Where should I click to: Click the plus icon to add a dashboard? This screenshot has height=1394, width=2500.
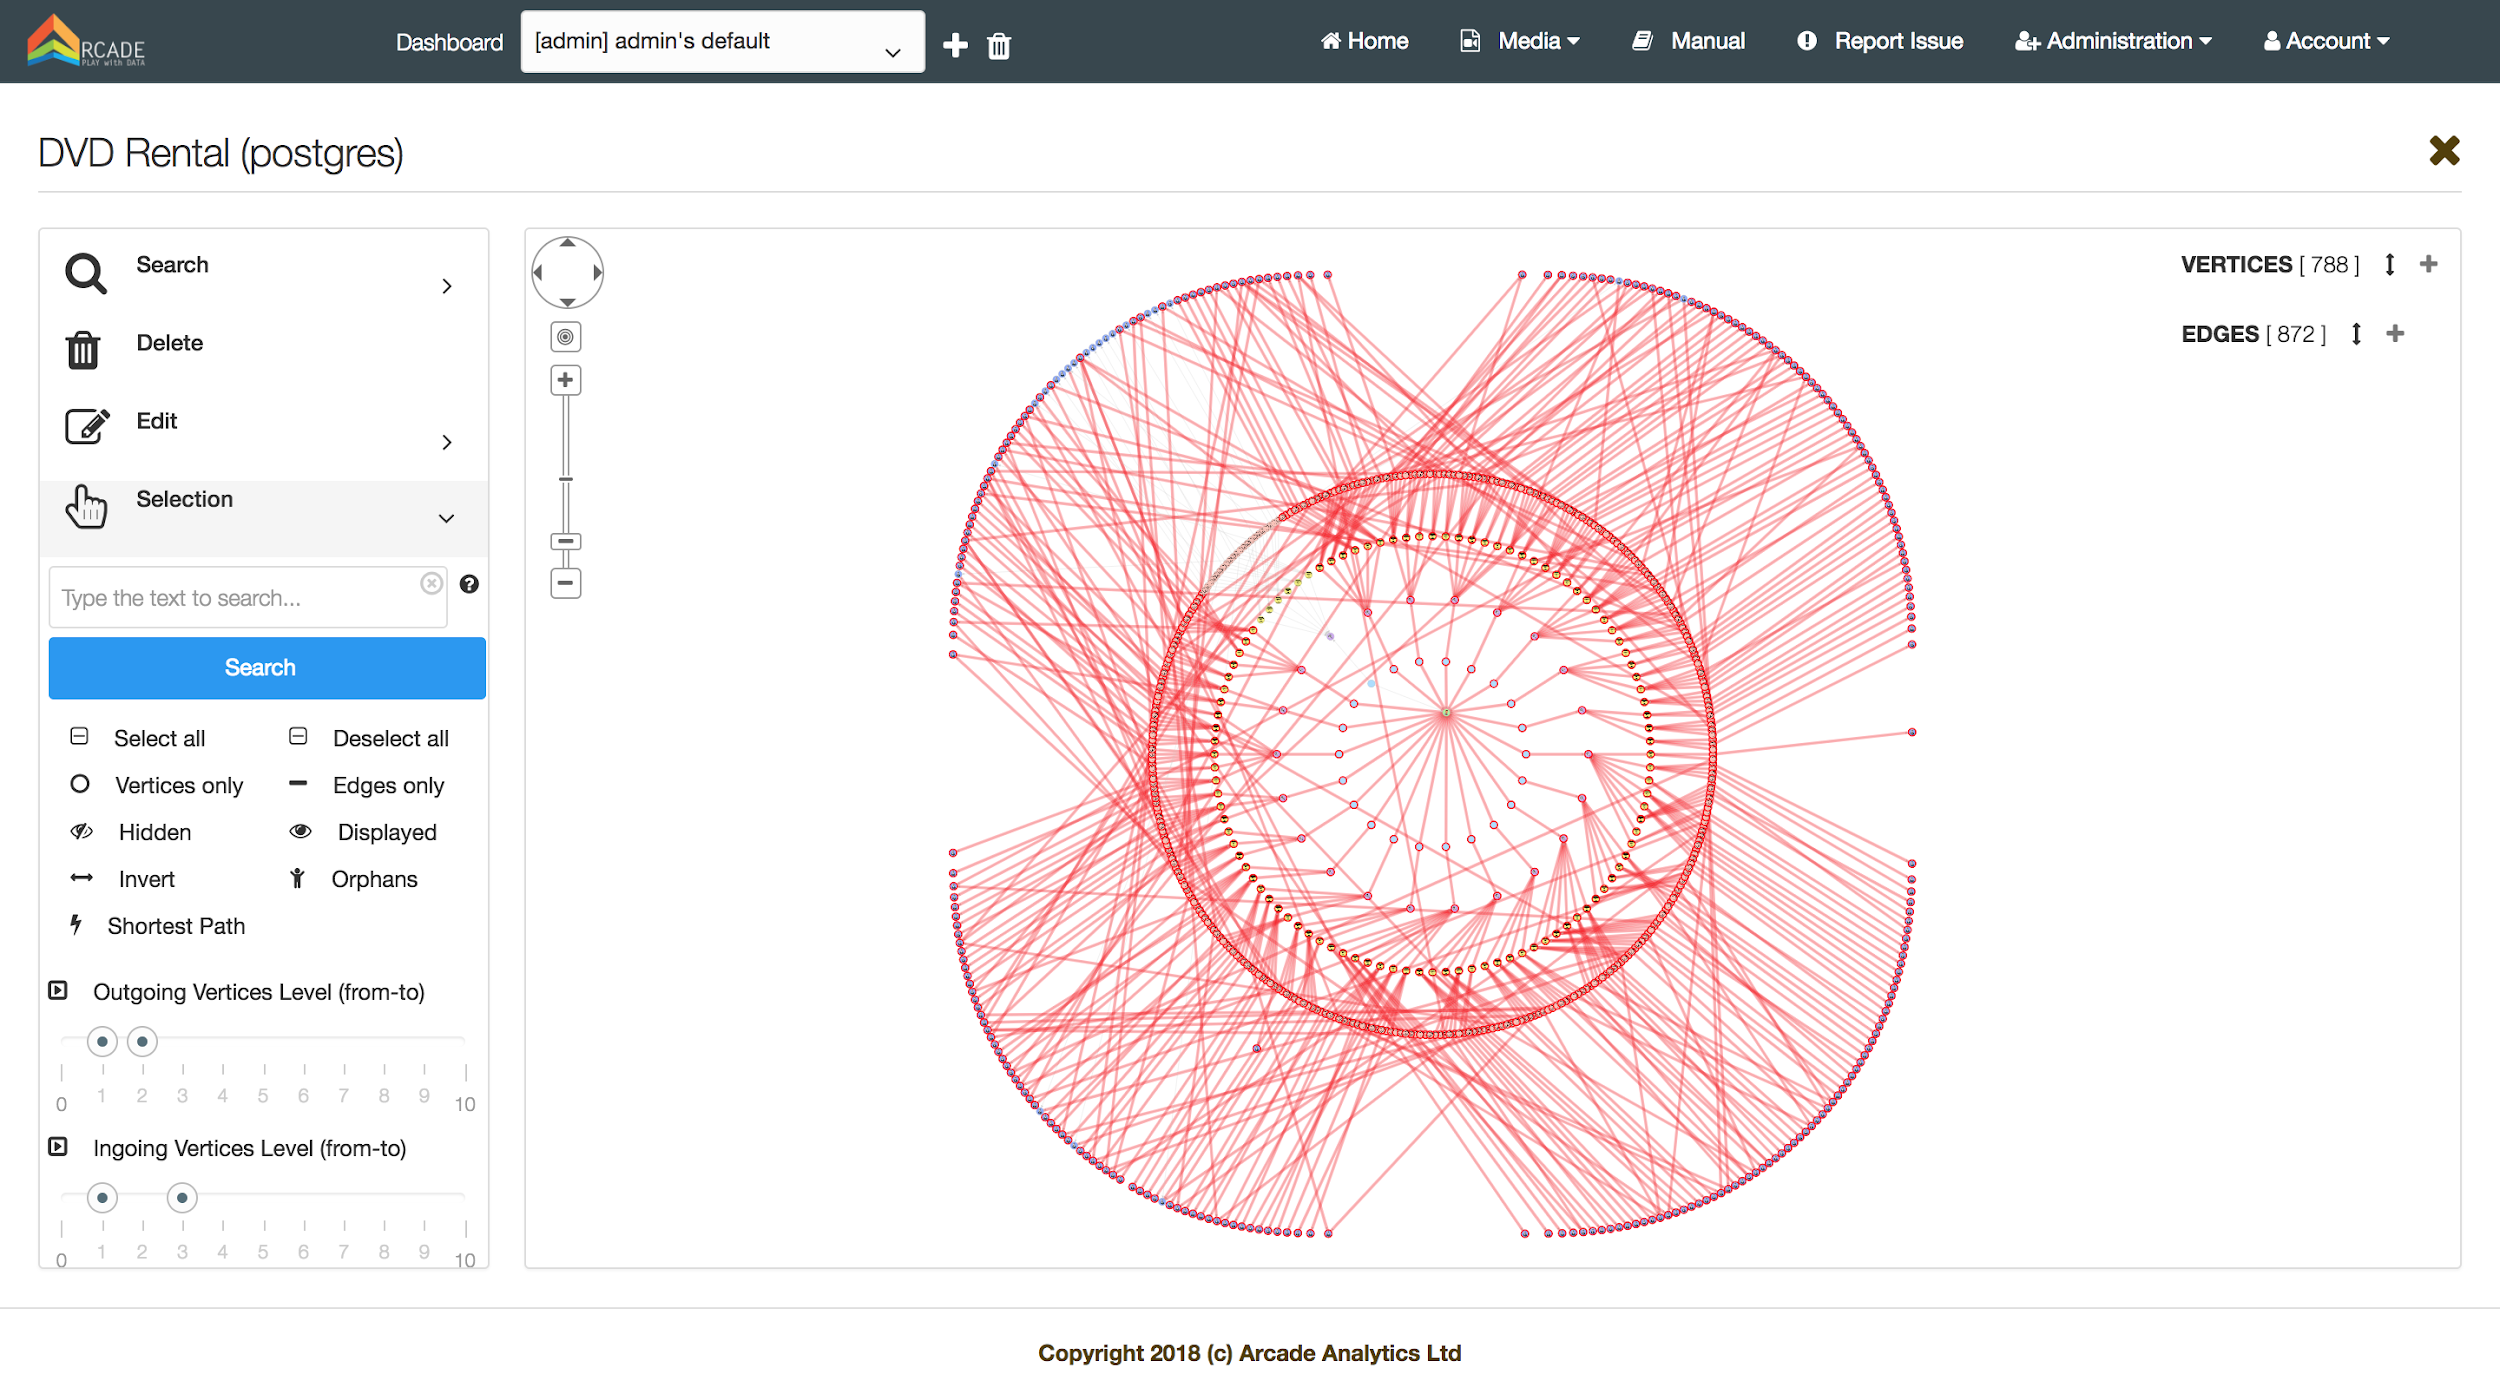(955, 45)
